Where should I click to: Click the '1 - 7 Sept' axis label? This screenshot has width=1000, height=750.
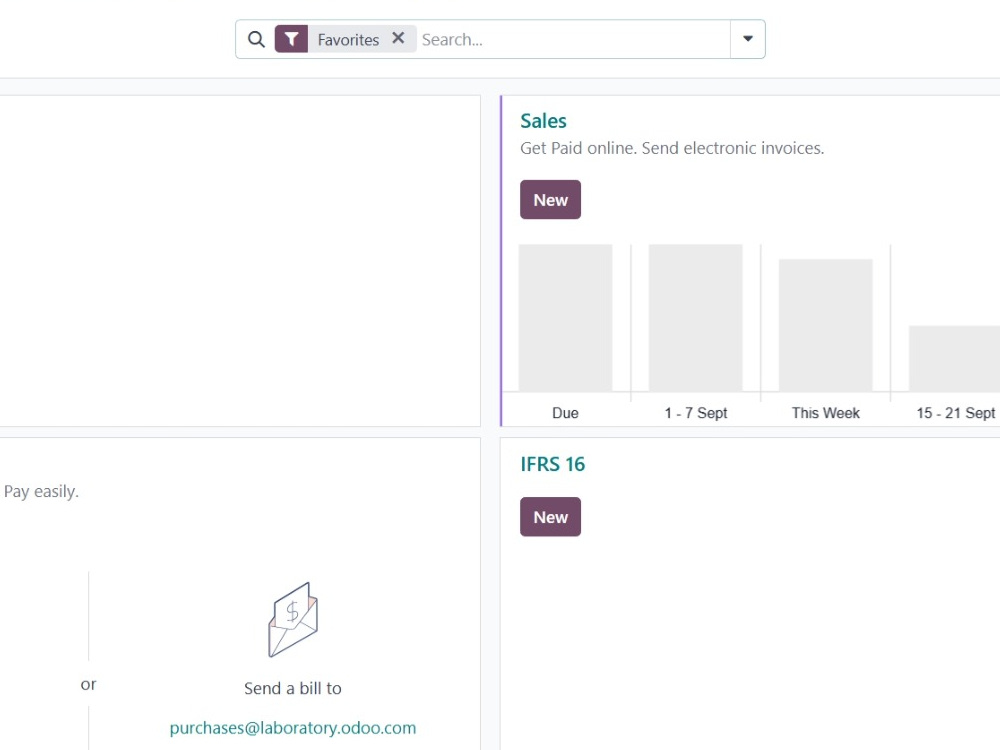tap(696, 413)
